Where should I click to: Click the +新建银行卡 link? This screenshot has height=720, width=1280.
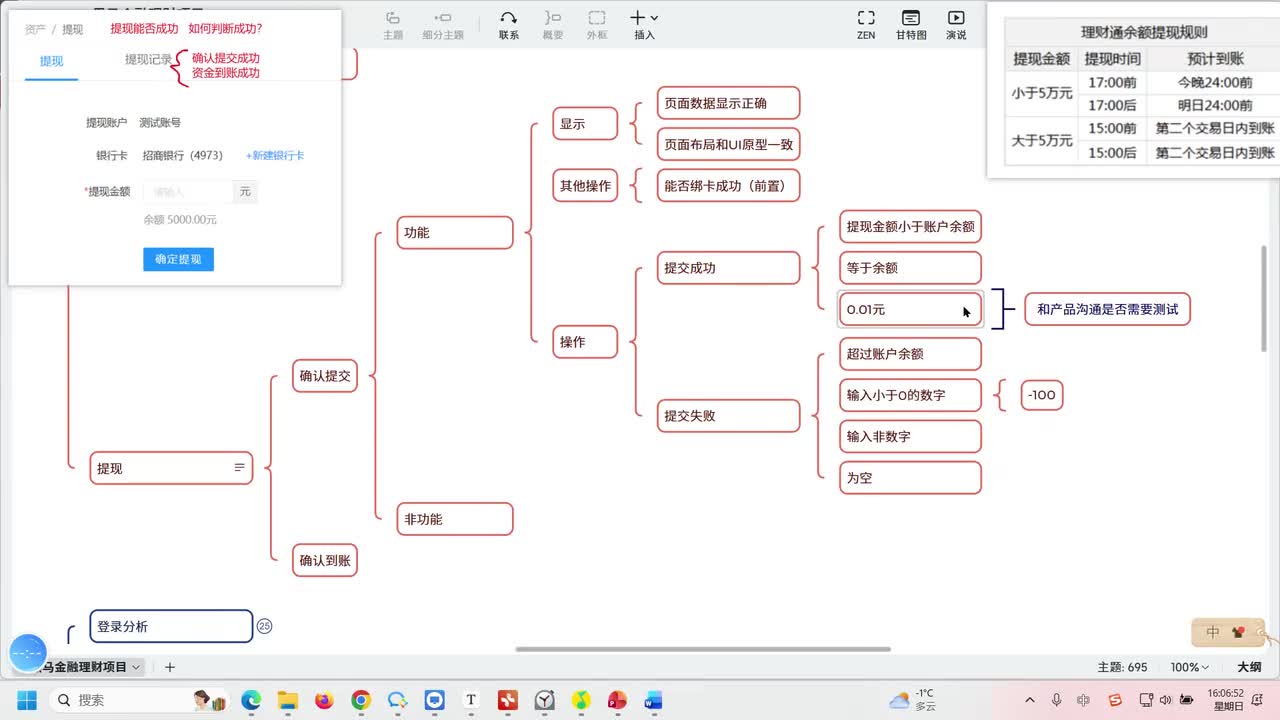click(275, 155)
